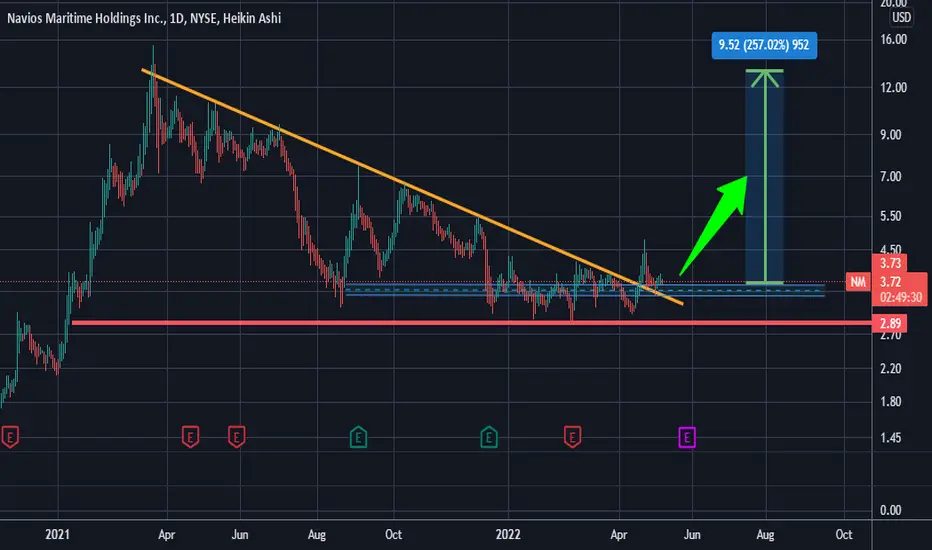Viewport: 932px width, 550px height.
Task: Click the Aug label in 2022
Action: [765, 535]
